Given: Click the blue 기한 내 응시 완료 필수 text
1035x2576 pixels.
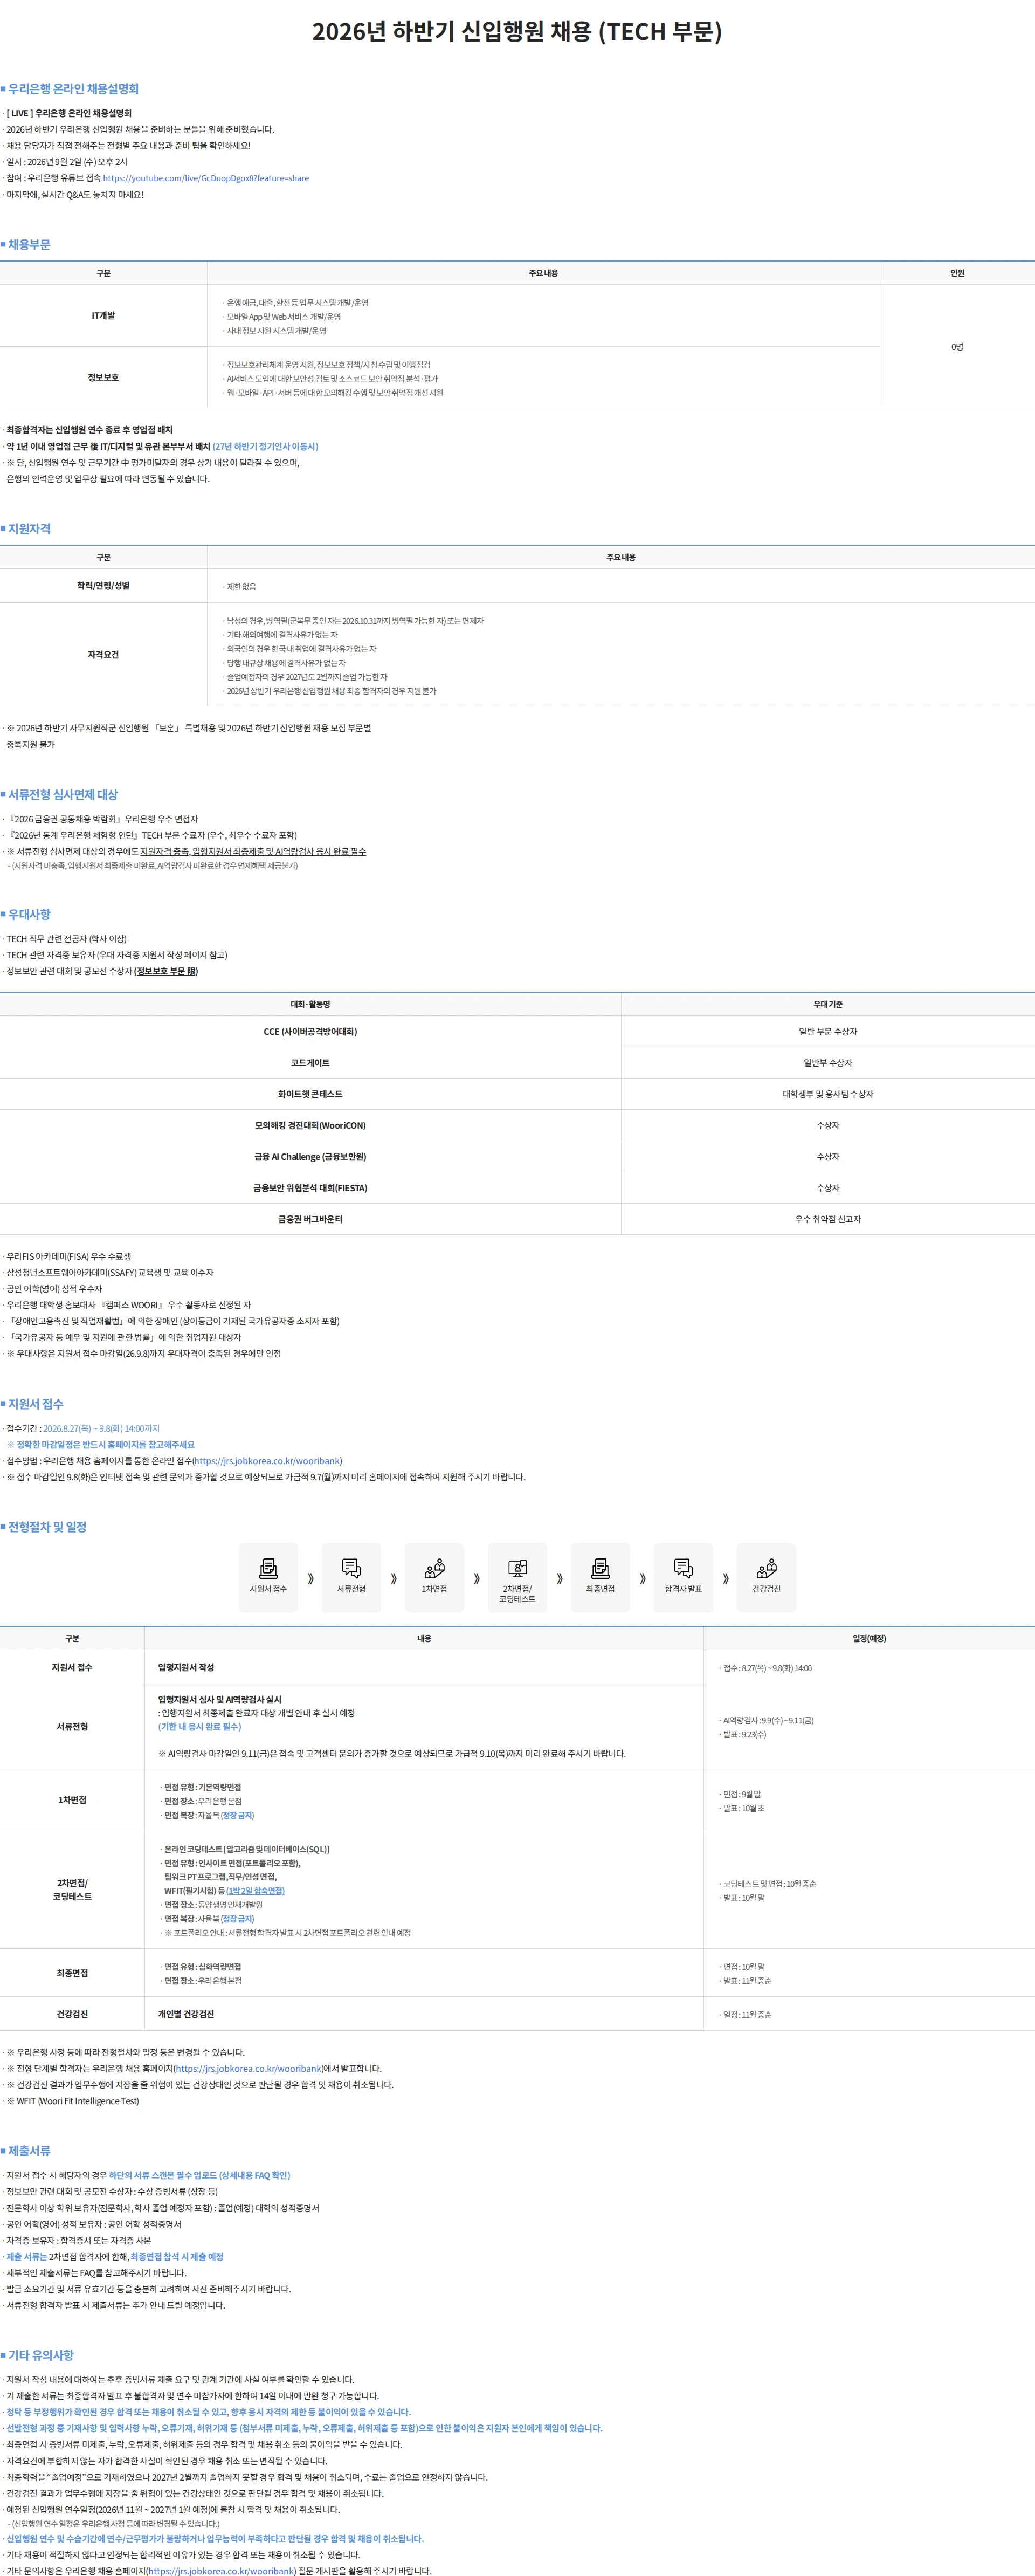Looking at the screenshot, I should 199,1726.
